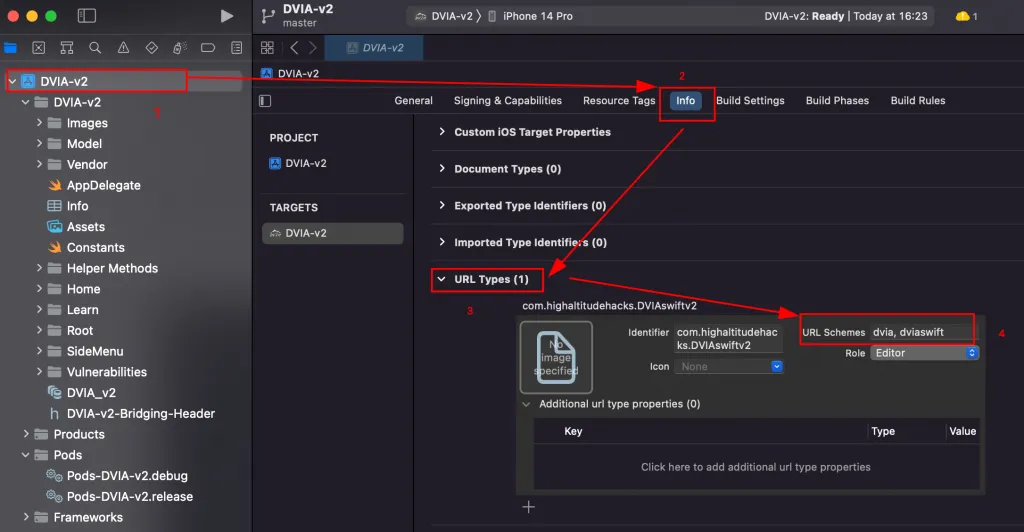This screenshot has height=532, width=1024.
Task: Run the project with the play button
Action: click(227, 16)
